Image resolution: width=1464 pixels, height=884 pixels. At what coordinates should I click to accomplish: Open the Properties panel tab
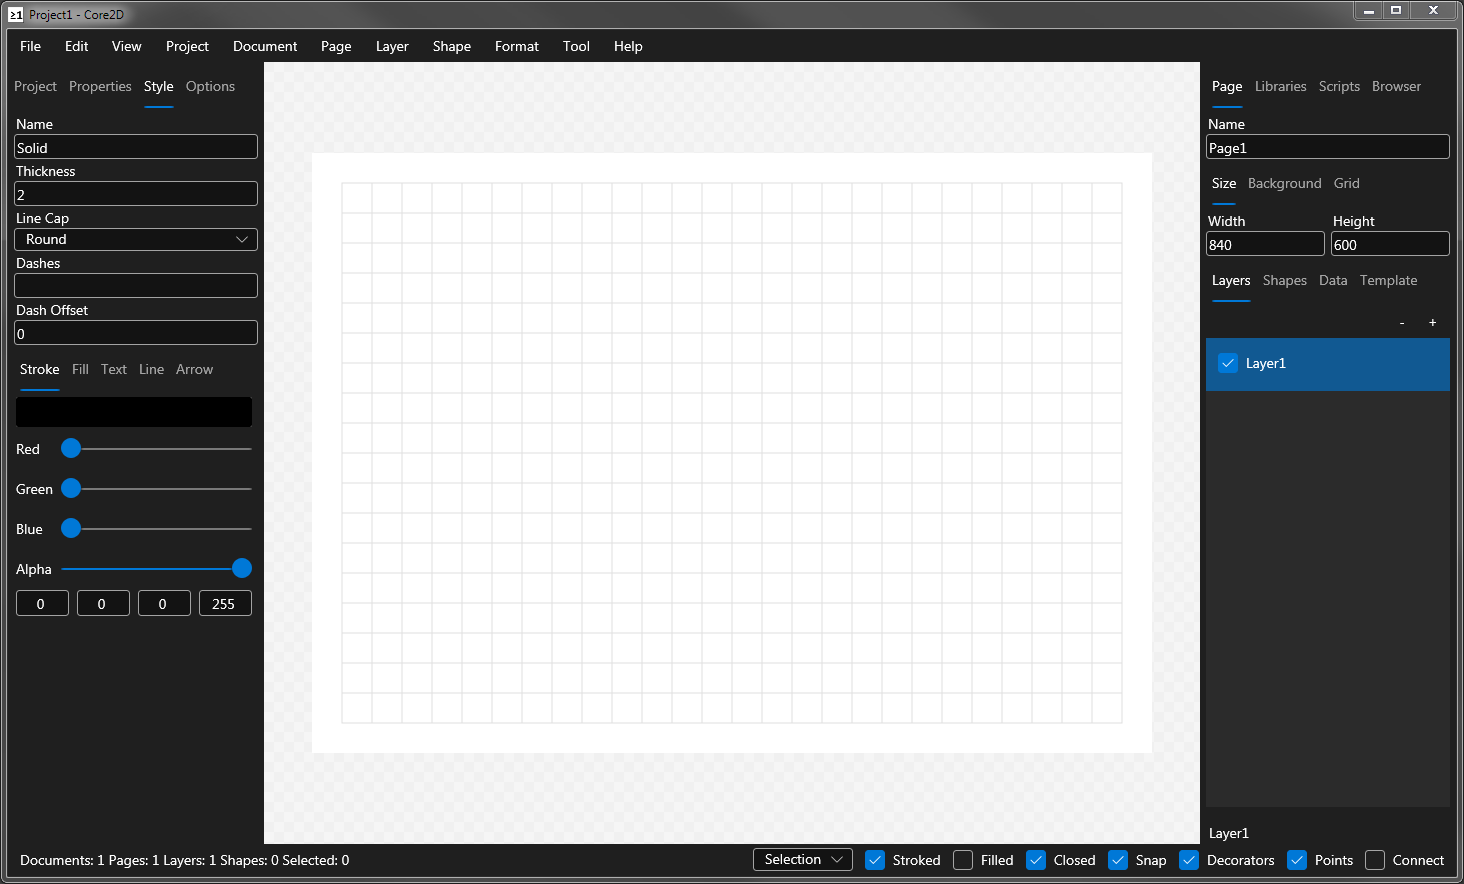100,86
